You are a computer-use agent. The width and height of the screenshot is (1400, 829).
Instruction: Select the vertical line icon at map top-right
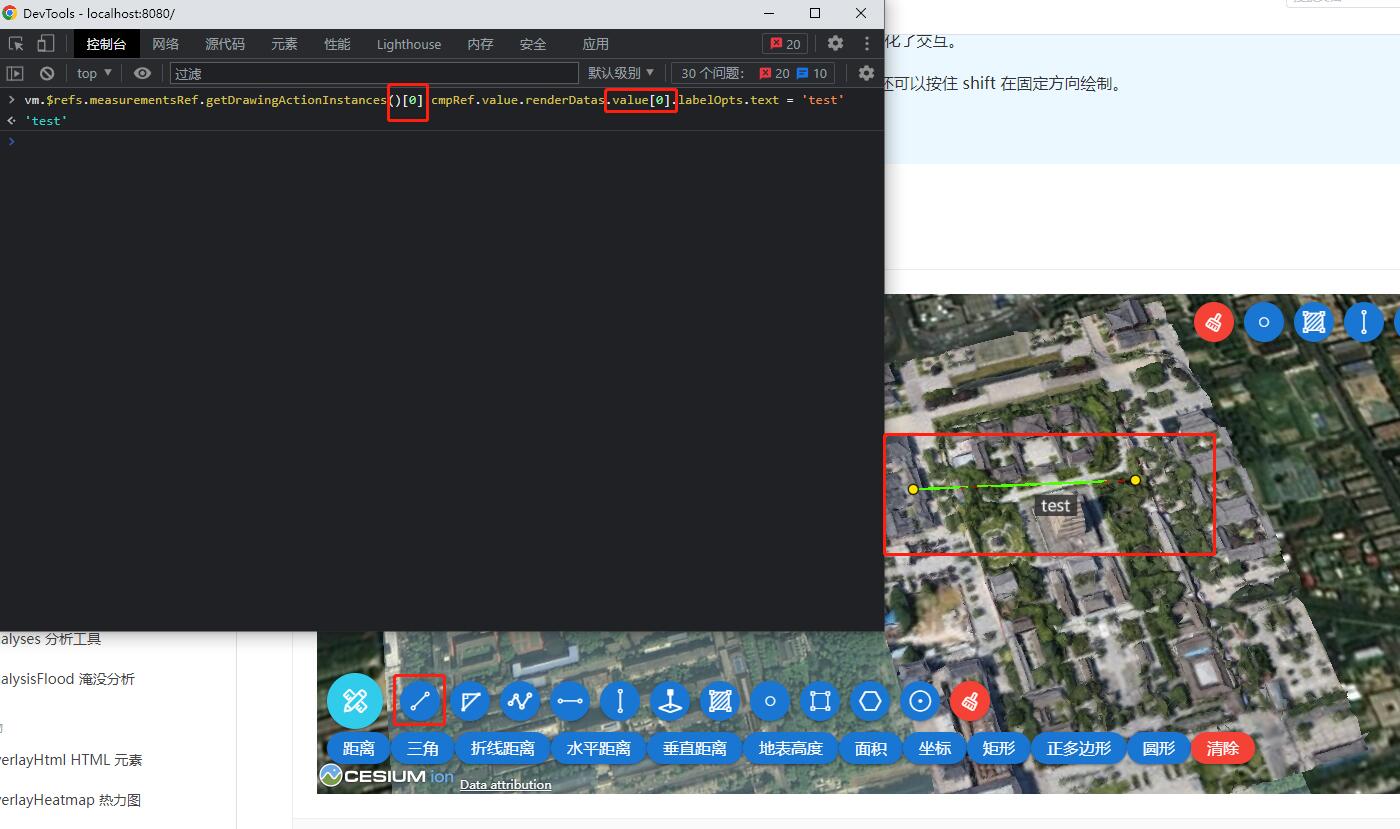[x=1364, y=322]
